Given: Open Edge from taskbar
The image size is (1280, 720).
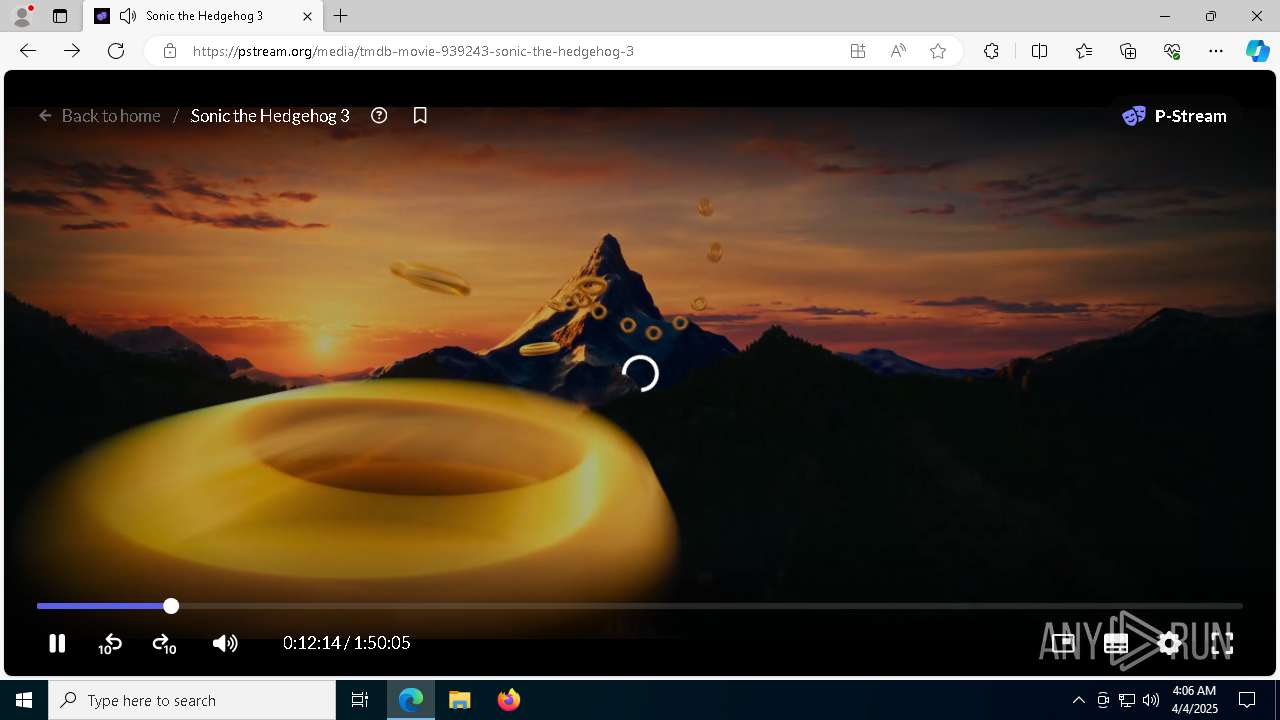Looking at the screenshot, I should (411, 700).
